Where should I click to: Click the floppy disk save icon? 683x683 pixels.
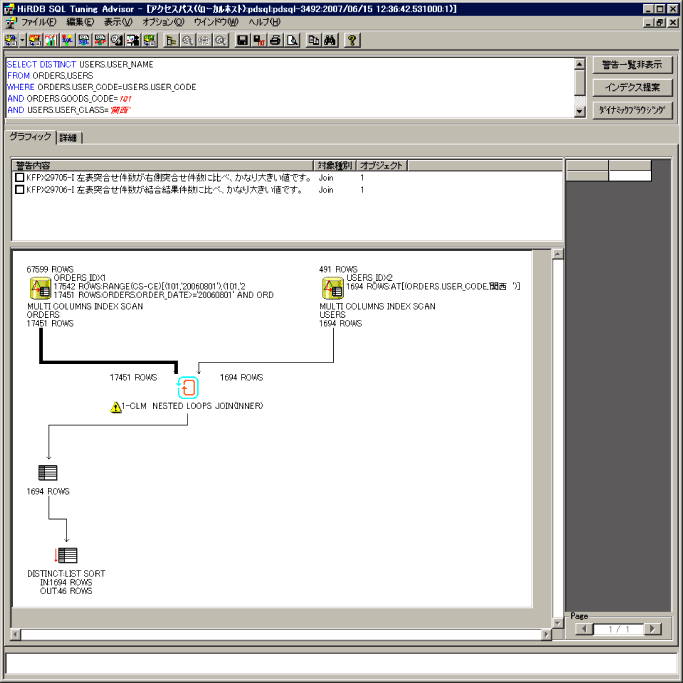tap(243, 41)
